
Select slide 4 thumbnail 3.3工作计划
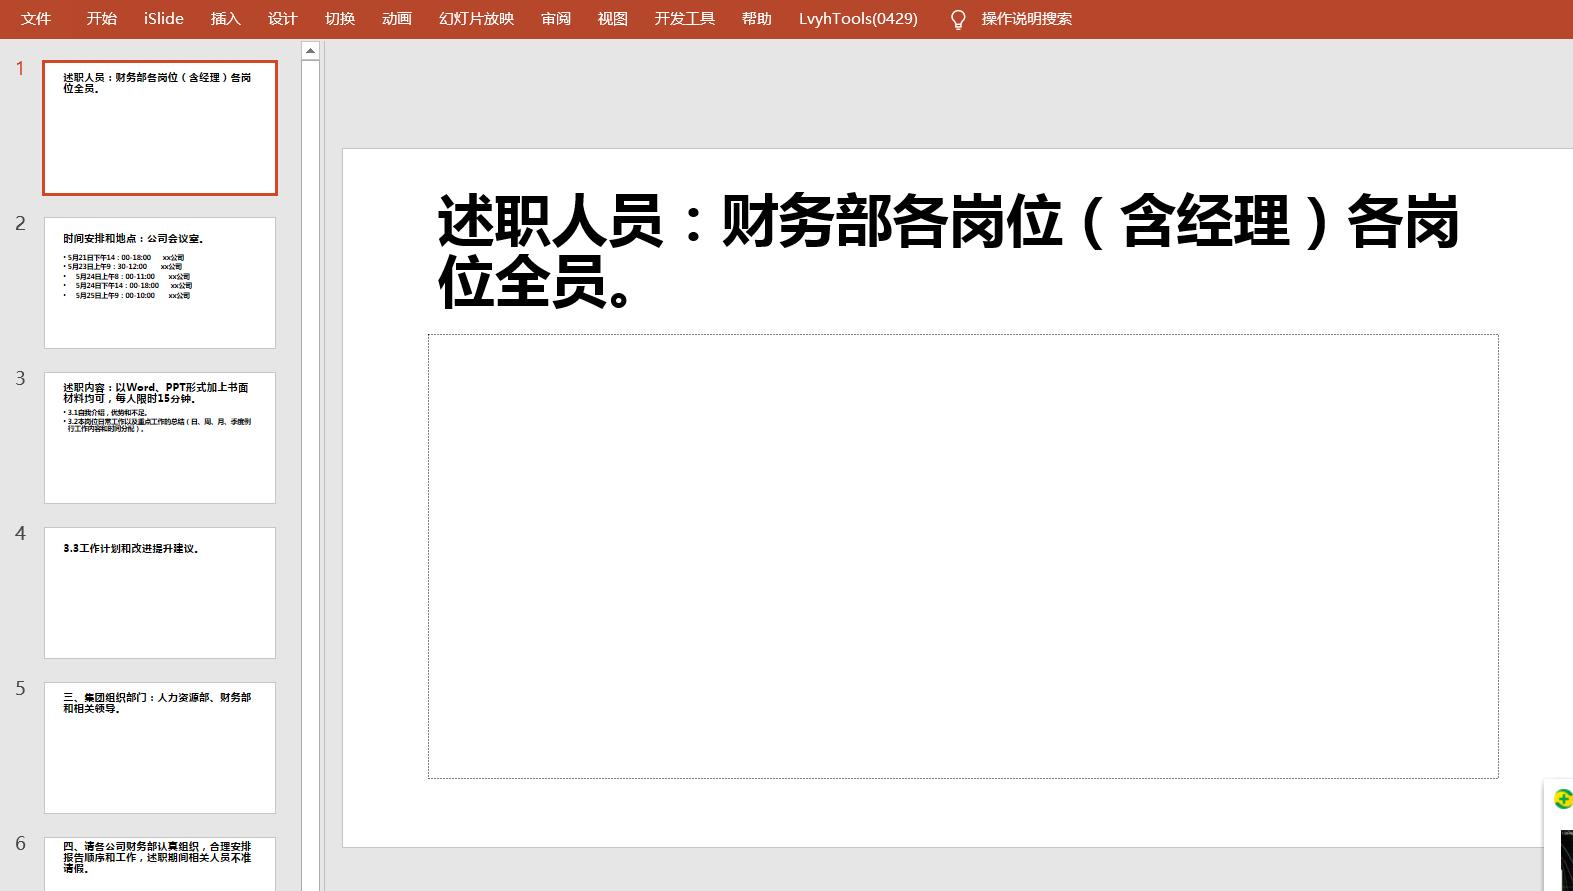coord(160,593)
